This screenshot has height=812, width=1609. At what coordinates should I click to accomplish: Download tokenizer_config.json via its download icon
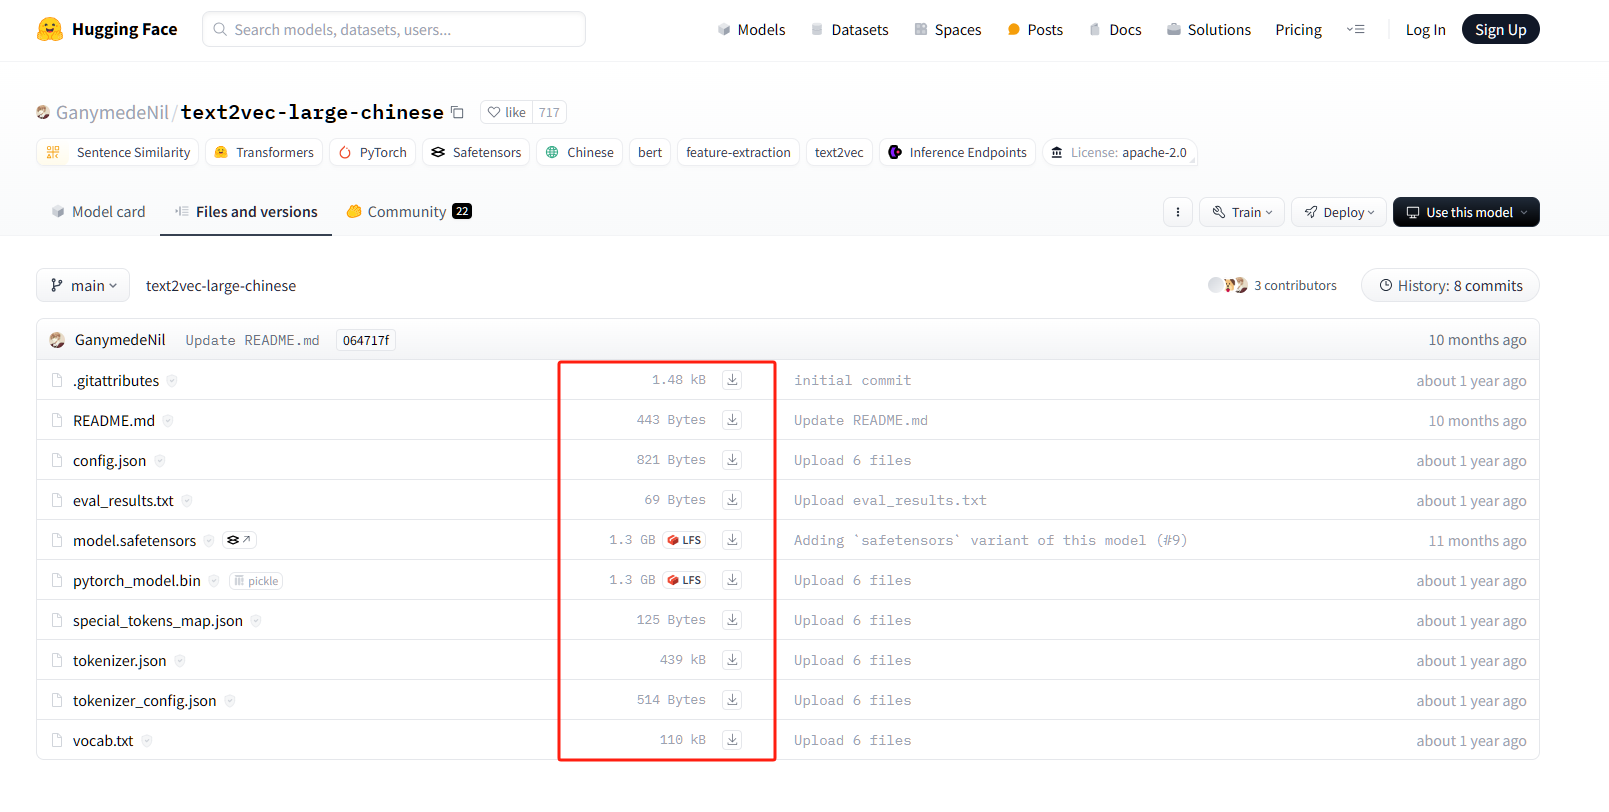[732, 700]
